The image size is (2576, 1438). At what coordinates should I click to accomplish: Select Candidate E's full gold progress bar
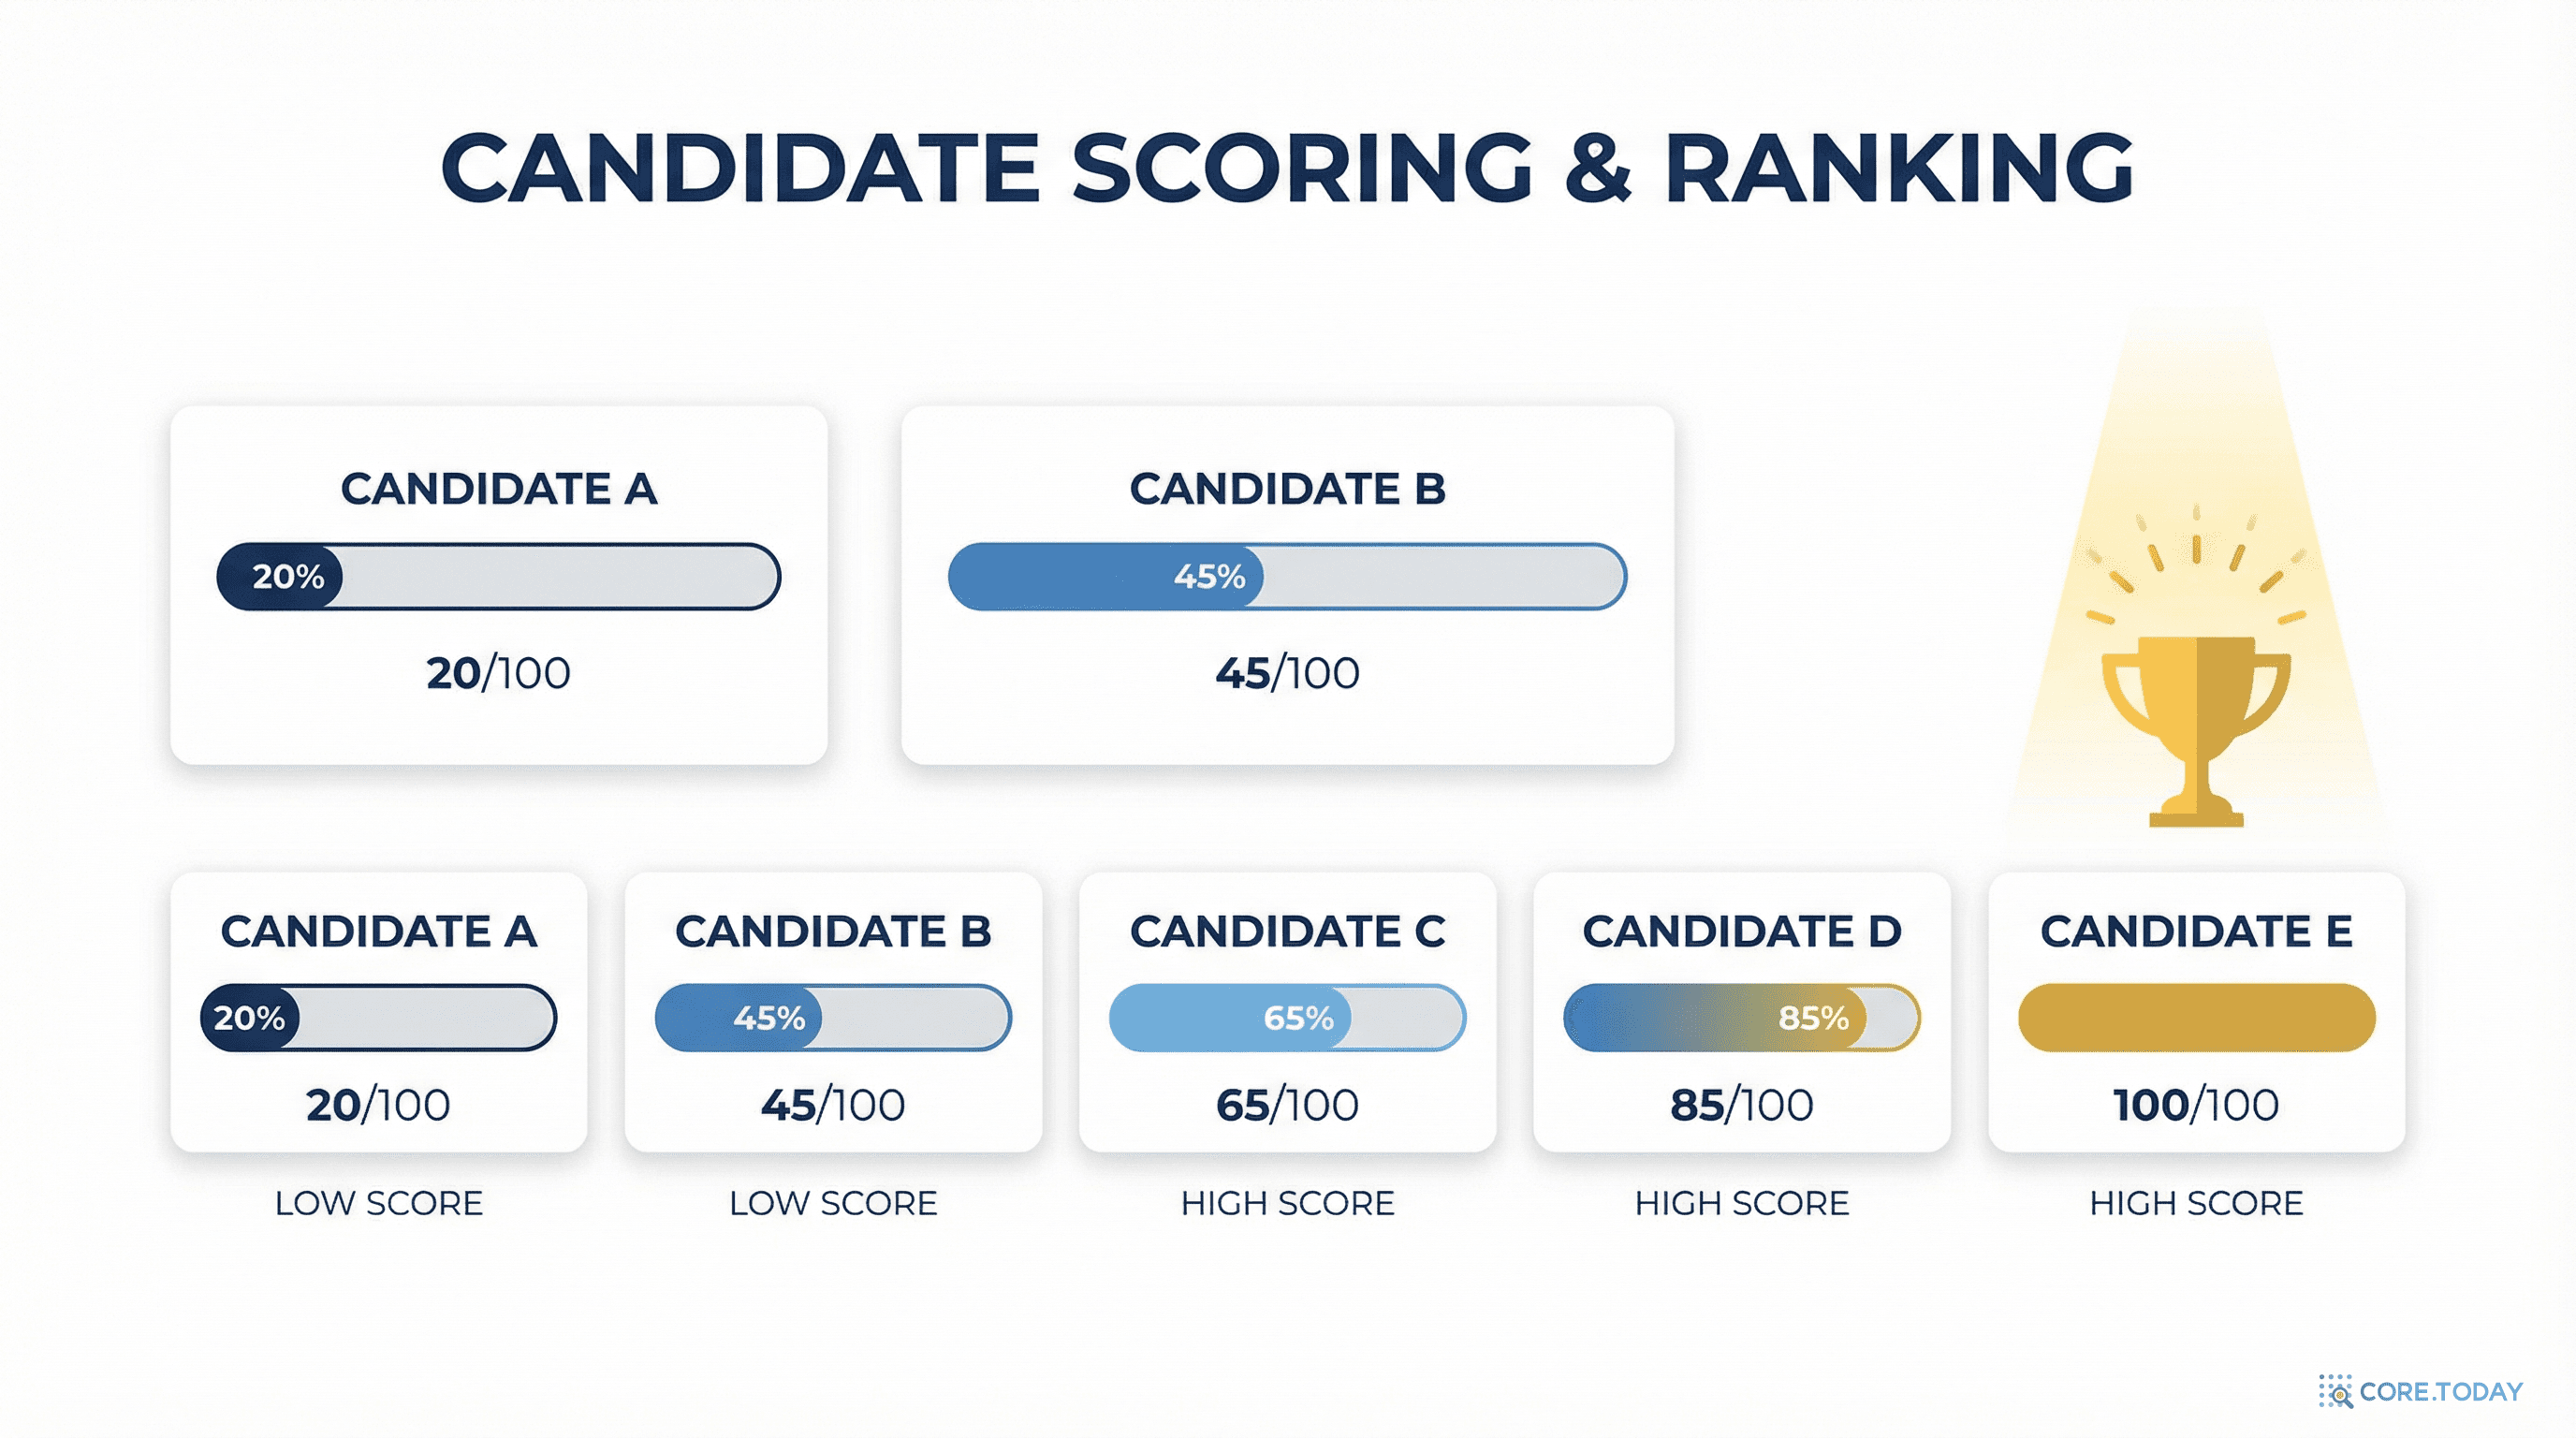[x=2196, y=1017]
